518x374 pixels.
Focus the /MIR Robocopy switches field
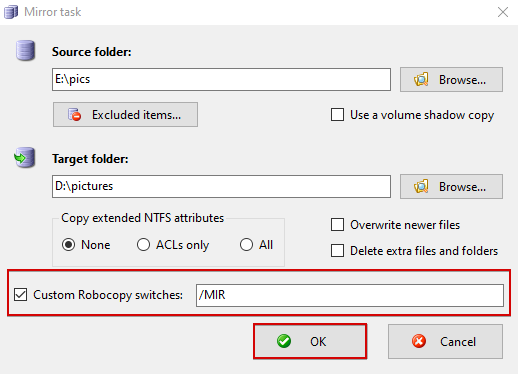click(350, 295)
